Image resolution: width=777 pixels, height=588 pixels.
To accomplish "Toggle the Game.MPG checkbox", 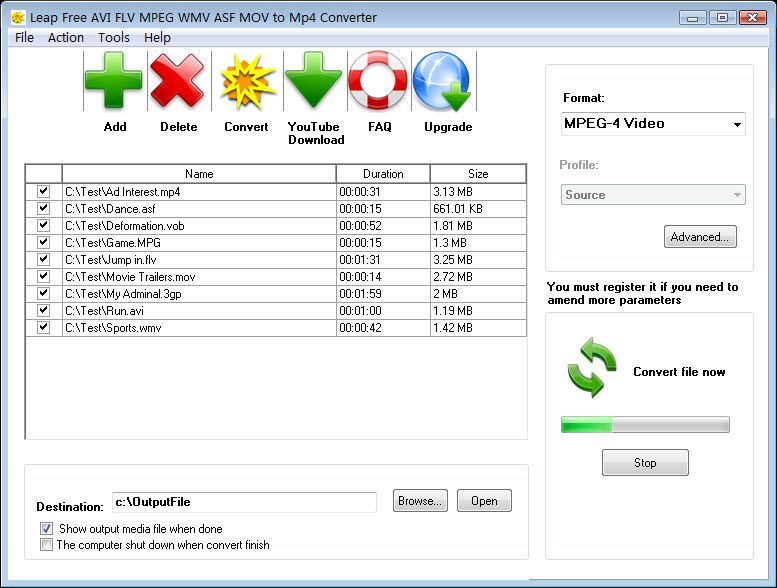I will tap(44, 242).
